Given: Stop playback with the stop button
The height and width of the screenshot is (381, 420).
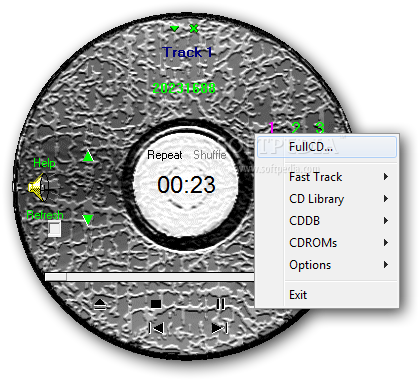Looking at the screenshot, I should [x=156, y=304].
